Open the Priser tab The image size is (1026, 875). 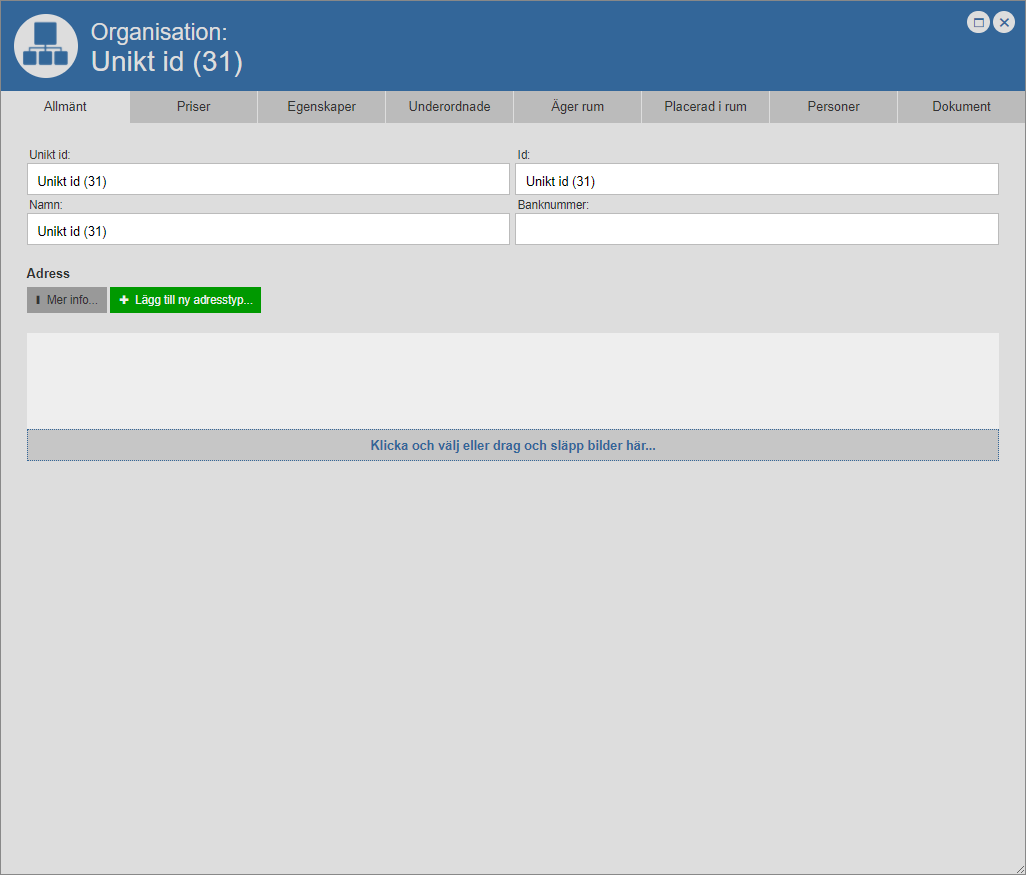pos(194,107)
